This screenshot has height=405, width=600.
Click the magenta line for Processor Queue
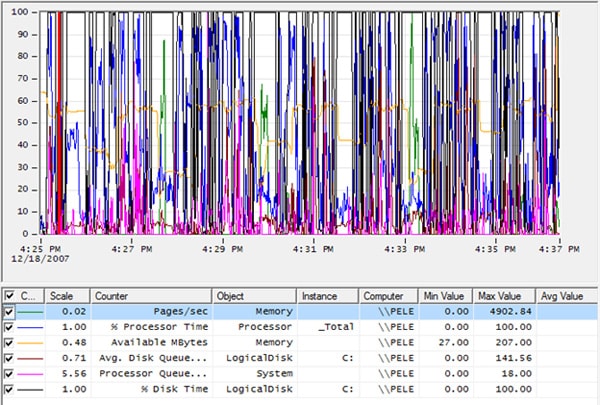(30, 374)
